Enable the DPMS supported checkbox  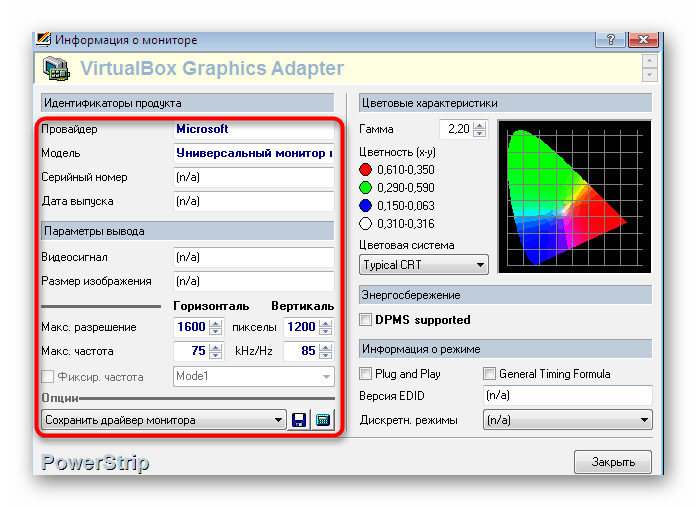click(365, 320)
